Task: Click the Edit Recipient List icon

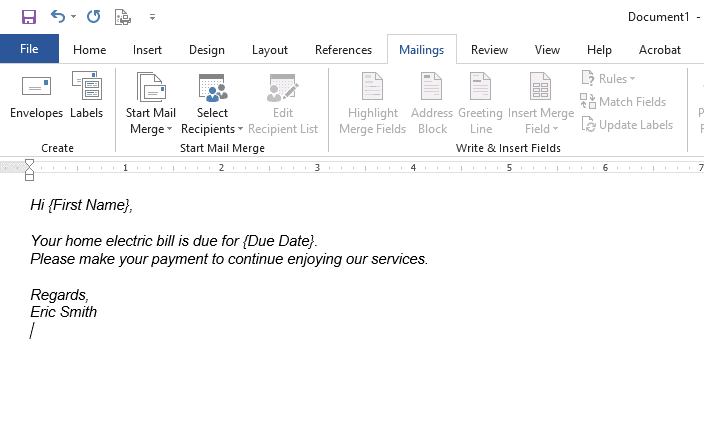Action: tap(283, 87)
